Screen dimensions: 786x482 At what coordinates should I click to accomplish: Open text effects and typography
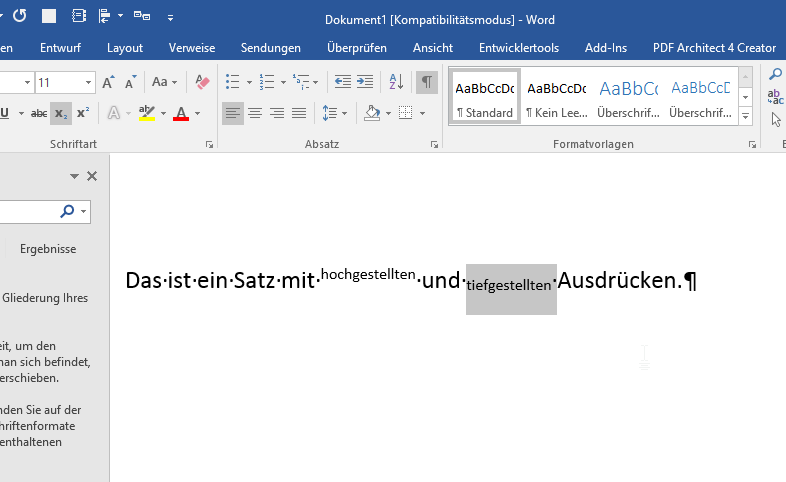pos(114,113)
